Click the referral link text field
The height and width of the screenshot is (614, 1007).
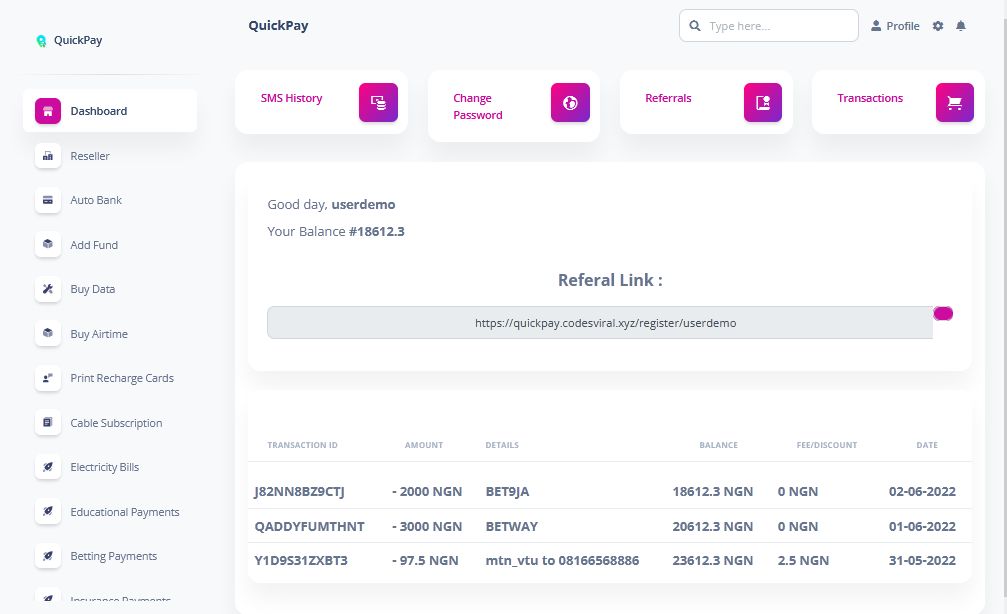coord(599,323)
